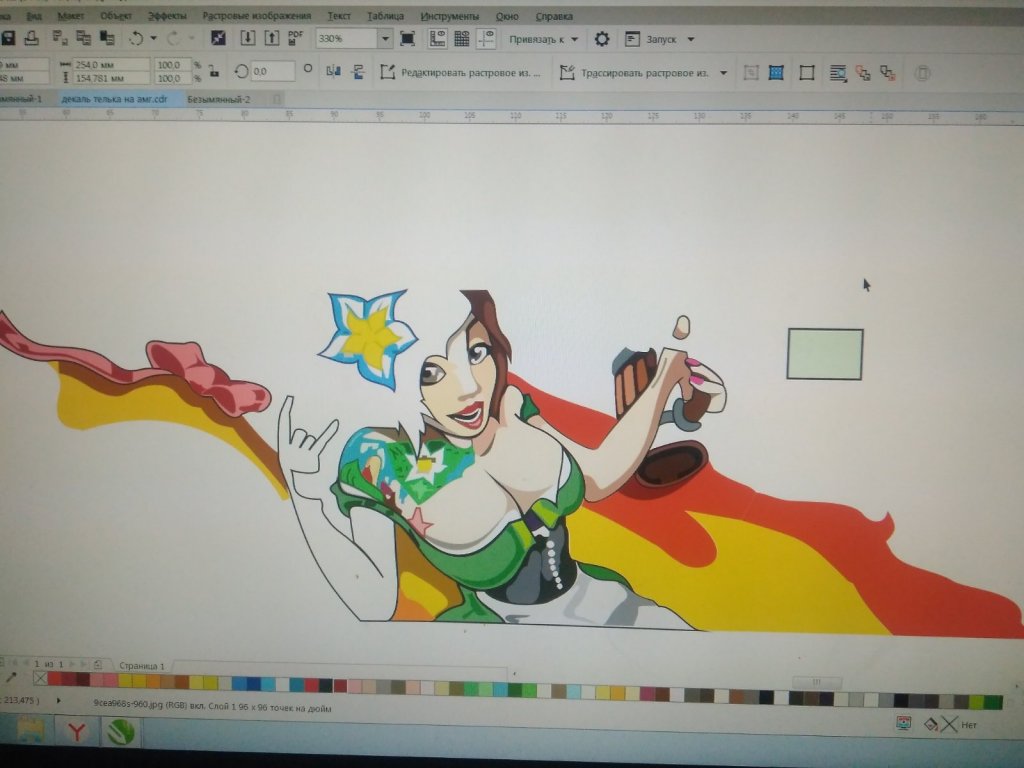Image resolution: width=1024 pixels, height=768 pixels.
Task: Click the Mirror horizontally icon
Action: pos(333,72)
